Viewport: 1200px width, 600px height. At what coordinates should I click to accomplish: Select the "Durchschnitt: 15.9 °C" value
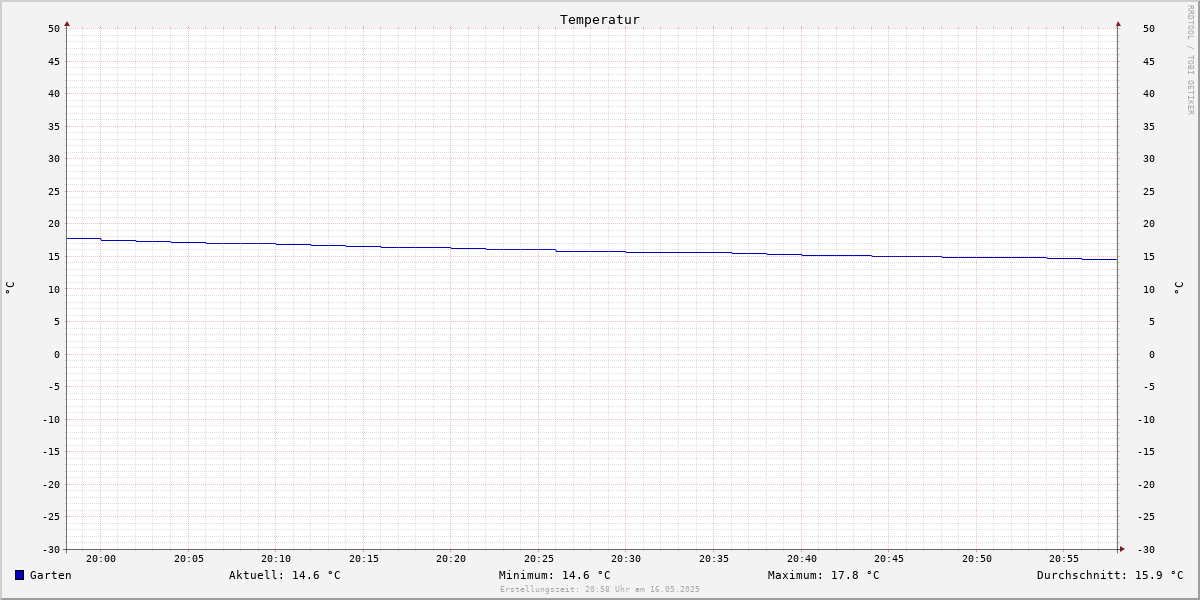point(1110,575)
